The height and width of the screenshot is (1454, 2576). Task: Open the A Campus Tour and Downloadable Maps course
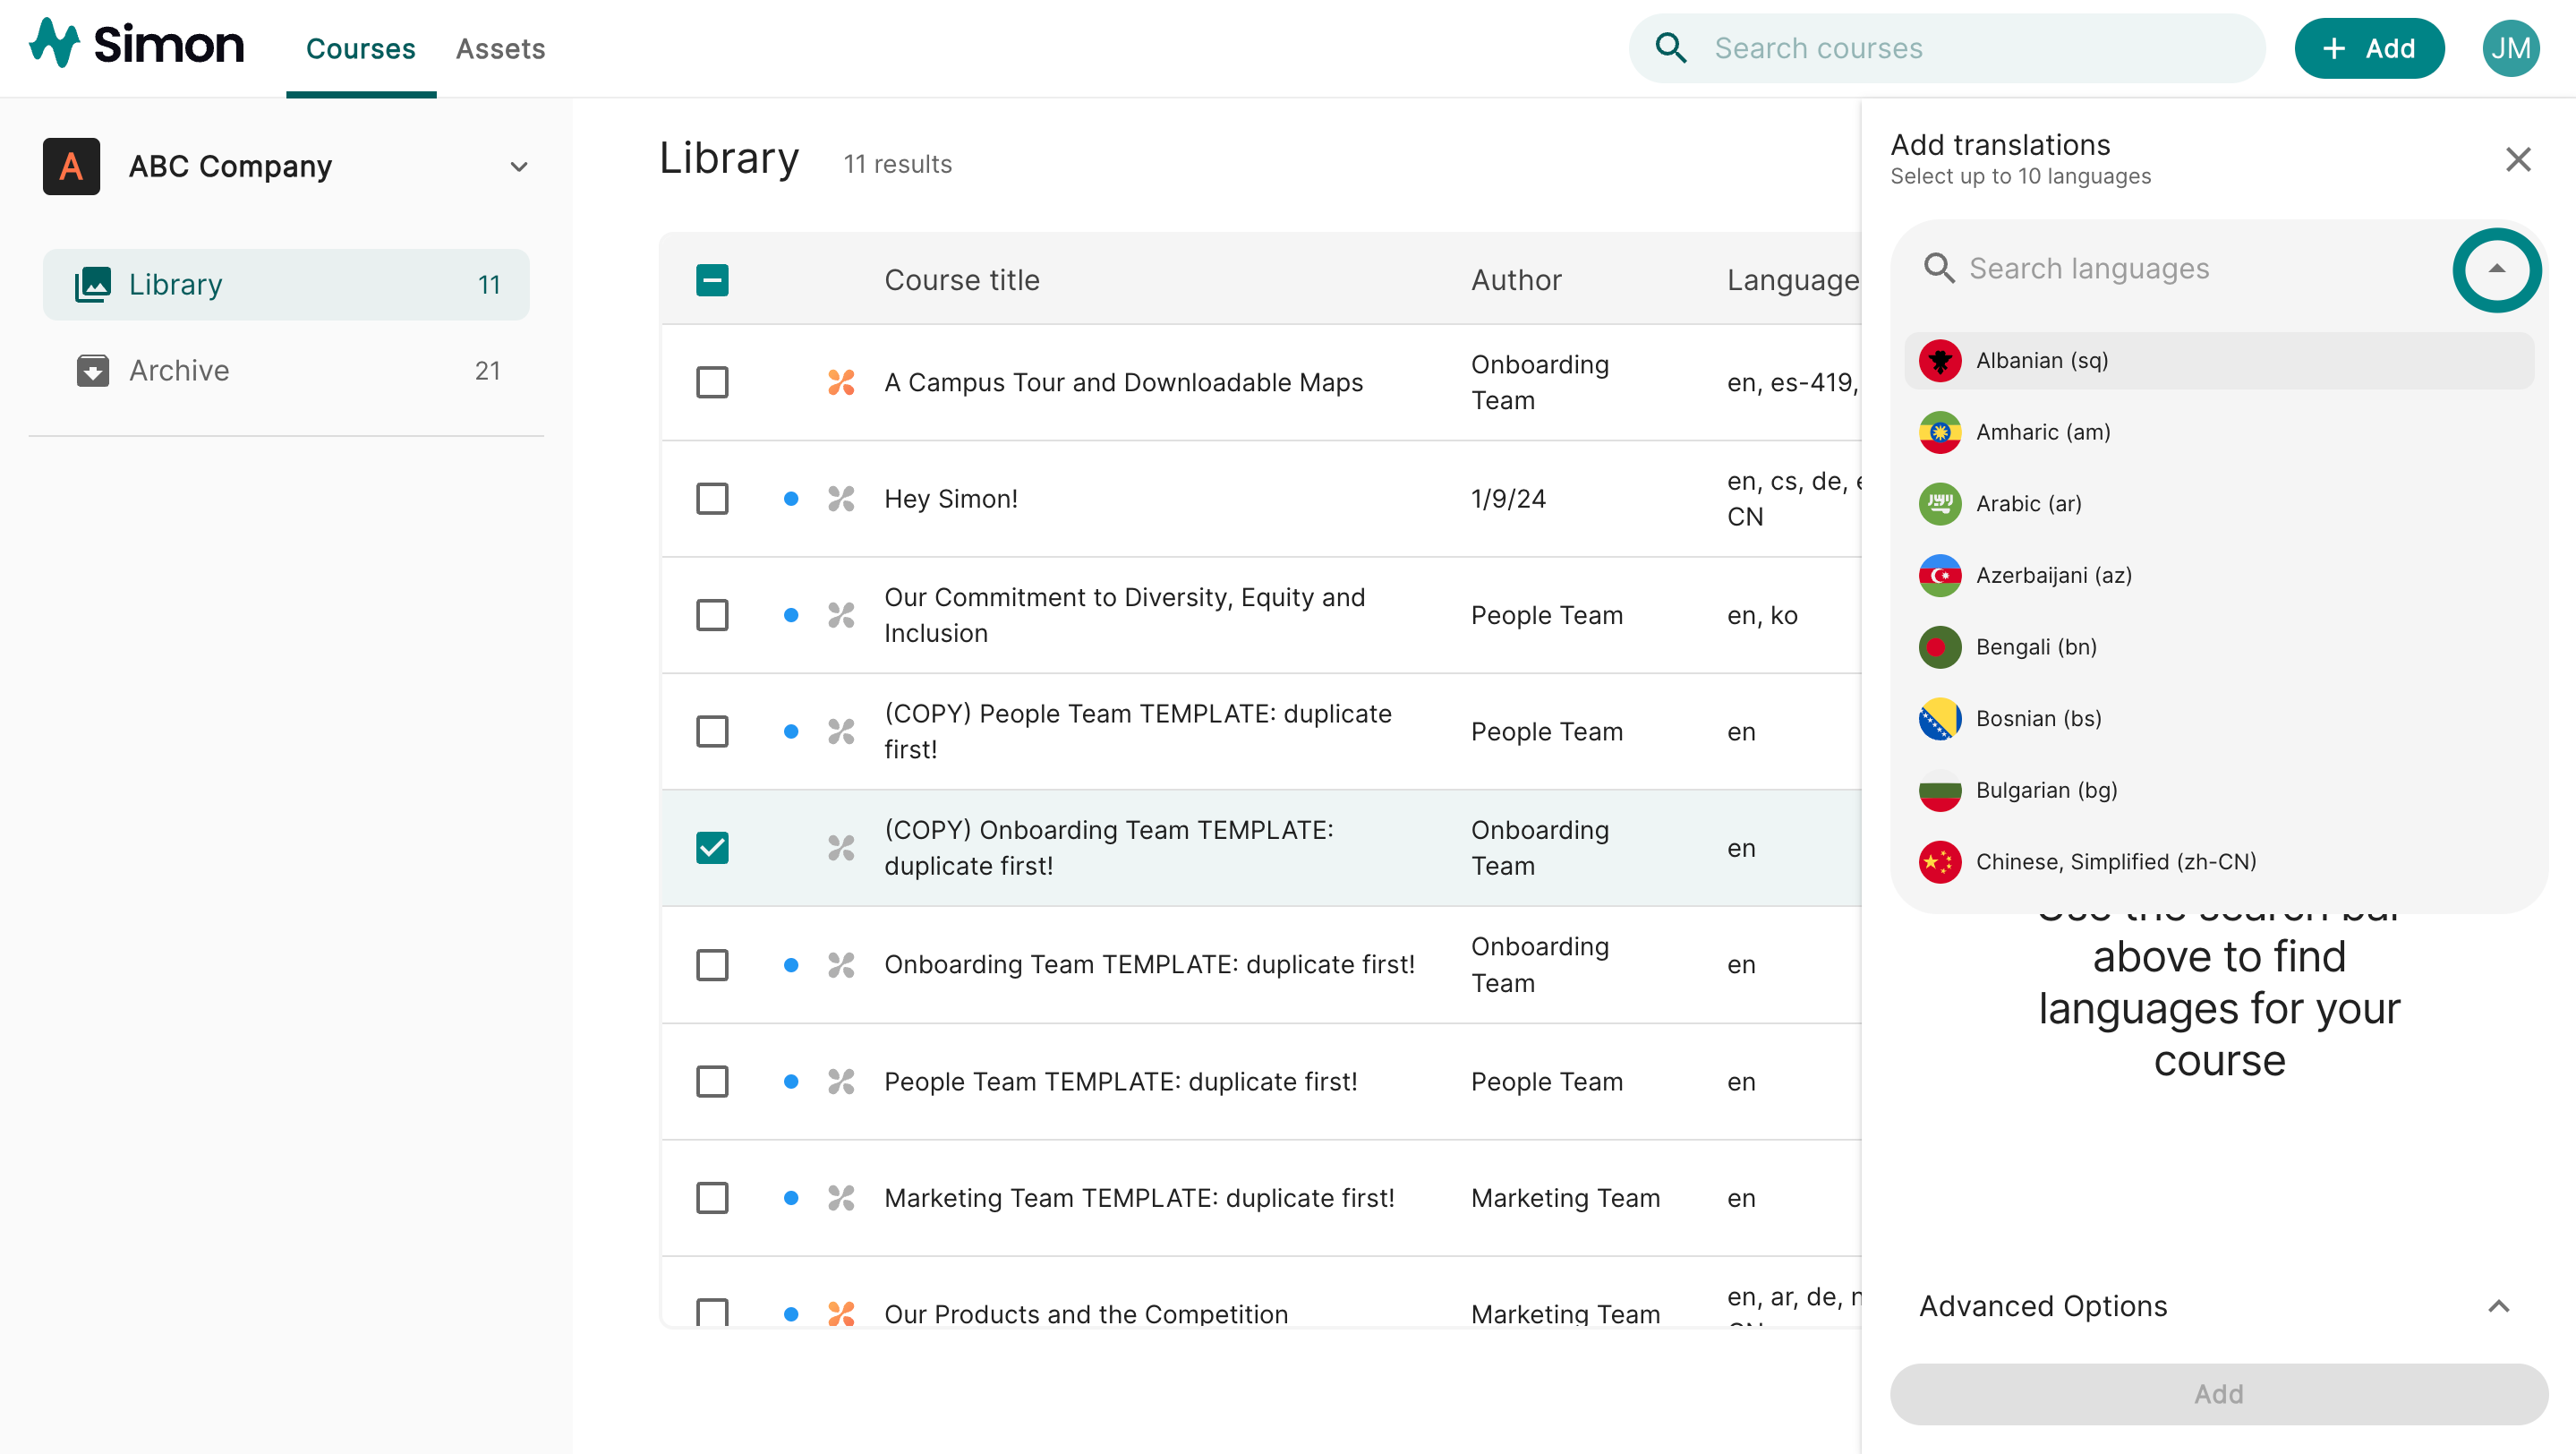click(x=1123, y=382)
